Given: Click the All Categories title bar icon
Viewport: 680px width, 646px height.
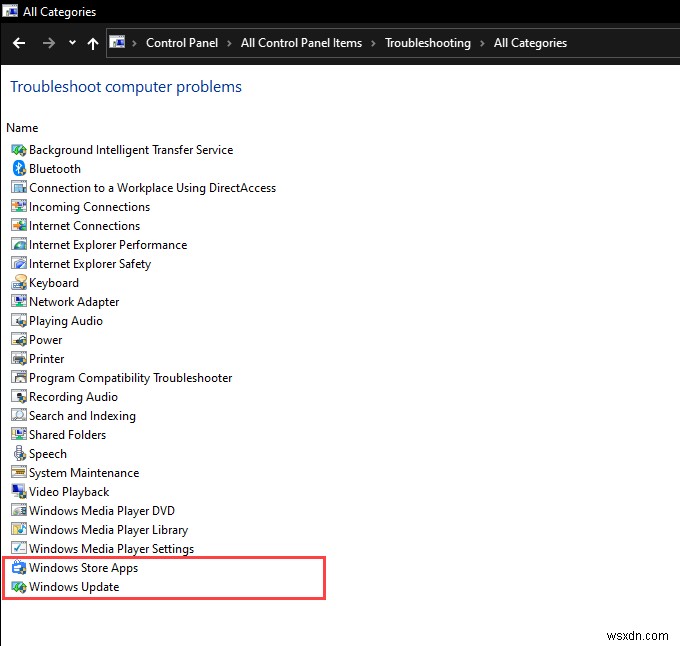Looking at the screenshot, I should 10,11.
